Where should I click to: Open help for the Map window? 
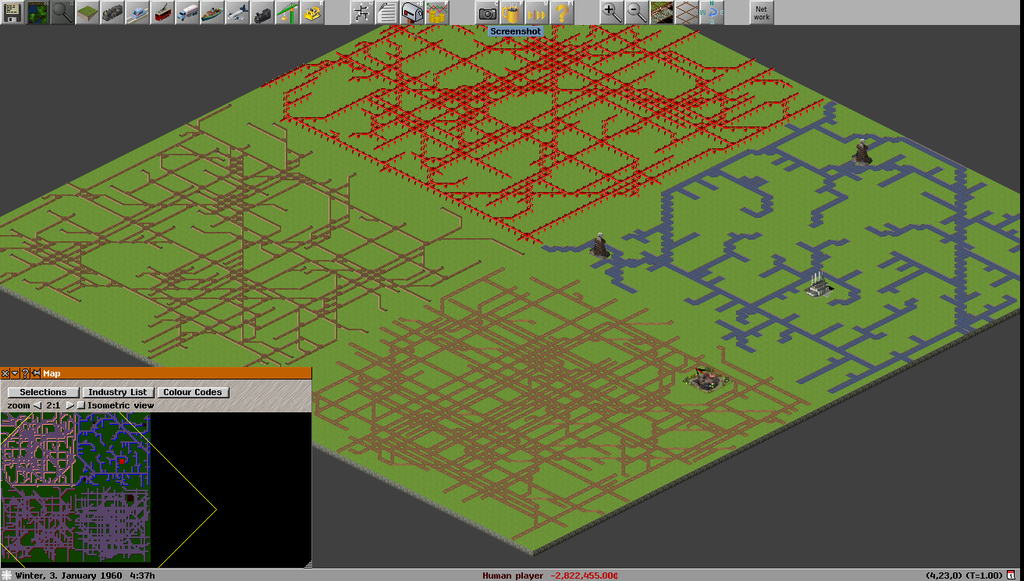tap(25, 373)
